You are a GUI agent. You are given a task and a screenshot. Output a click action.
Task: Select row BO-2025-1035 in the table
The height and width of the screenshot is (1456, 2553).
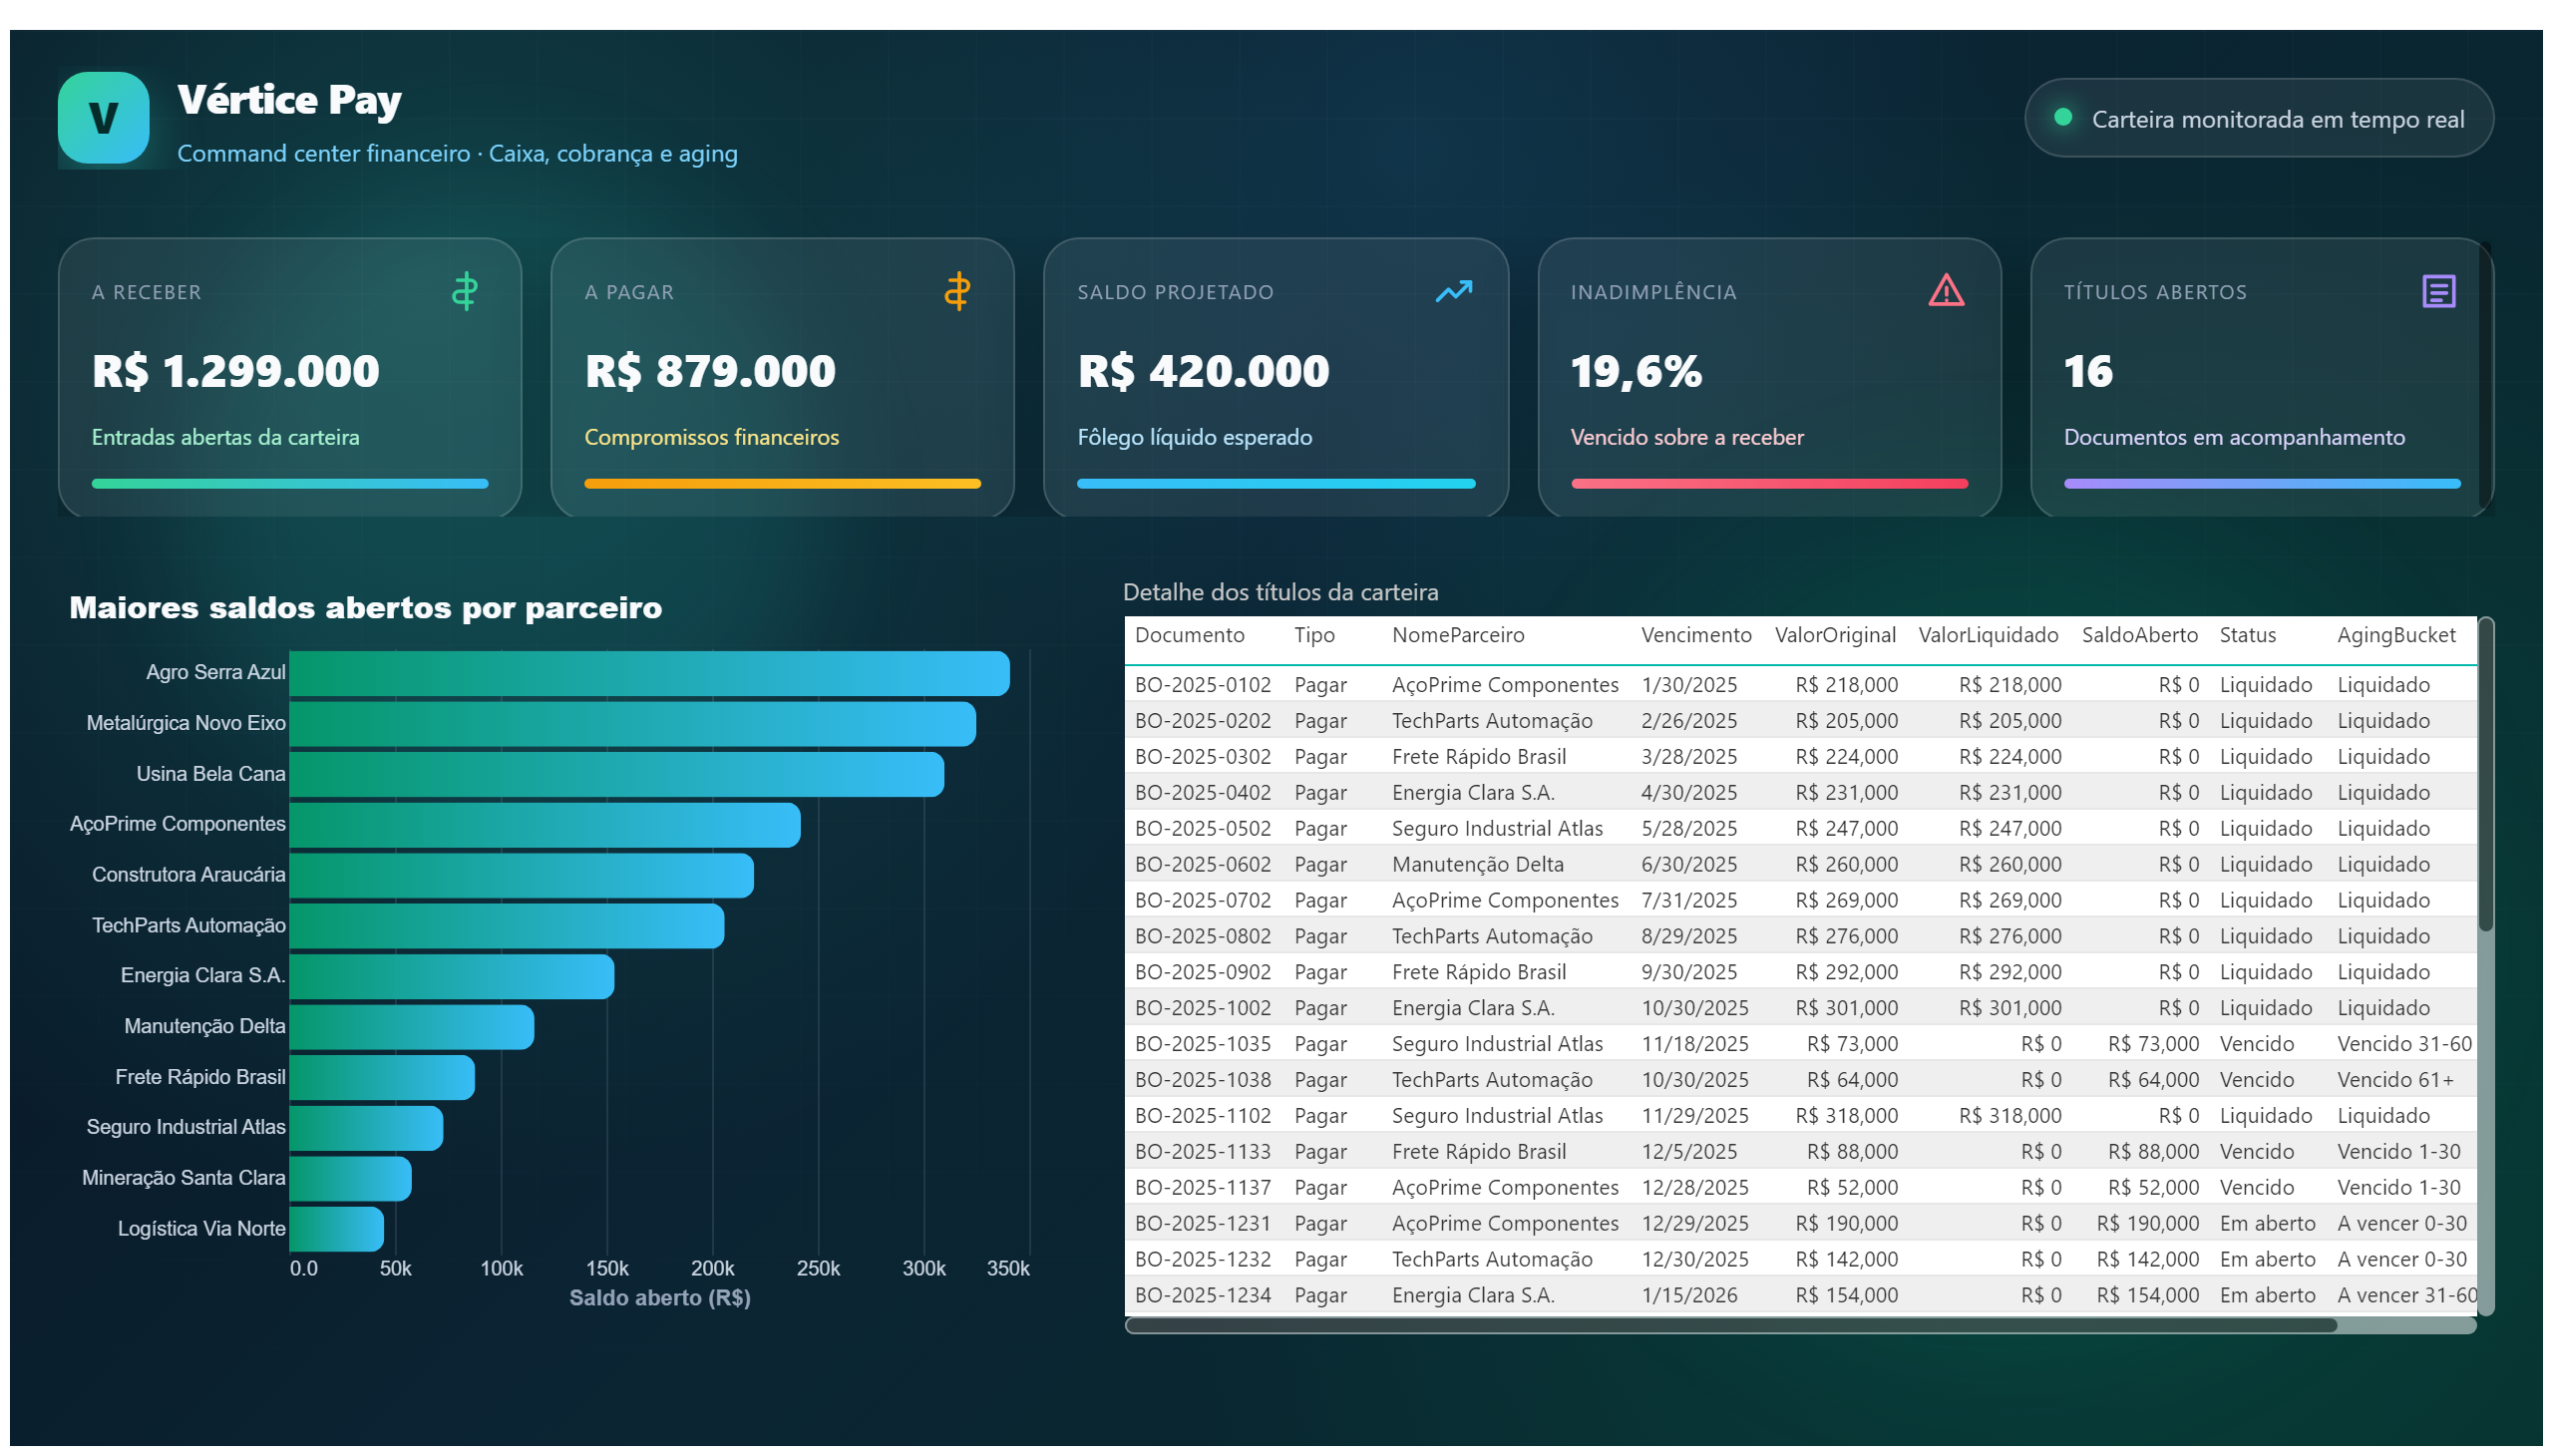[x=1800, y=1044]
